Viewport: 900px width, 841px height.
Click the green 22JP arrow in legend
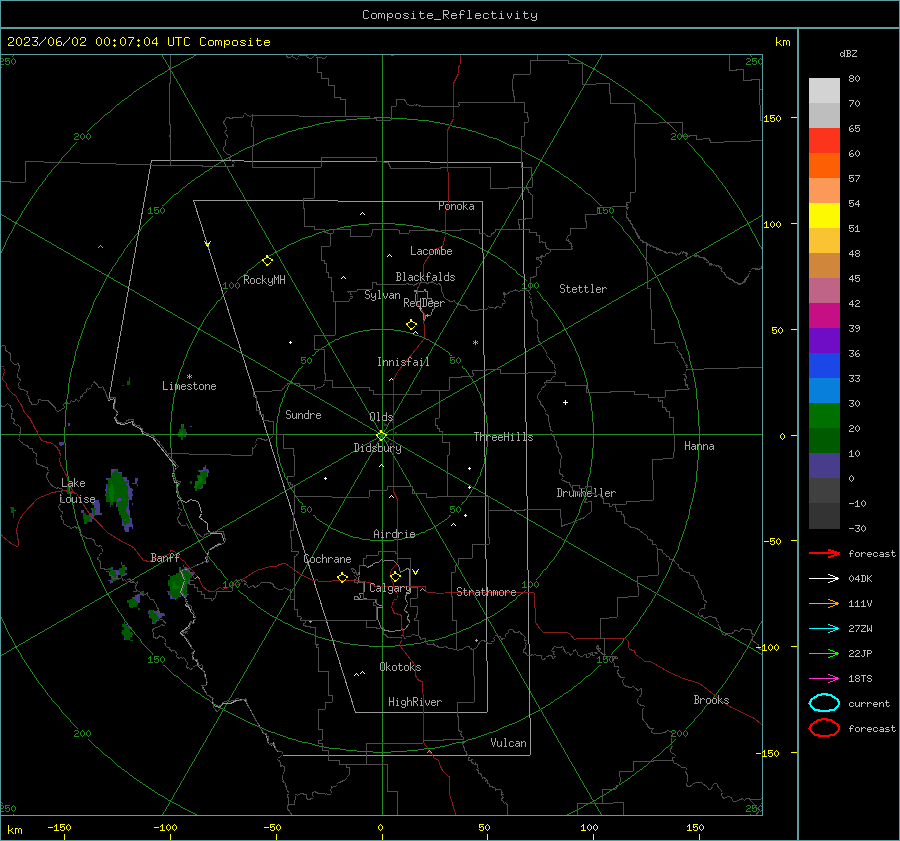pyautogui.click(x=824, y=653)
